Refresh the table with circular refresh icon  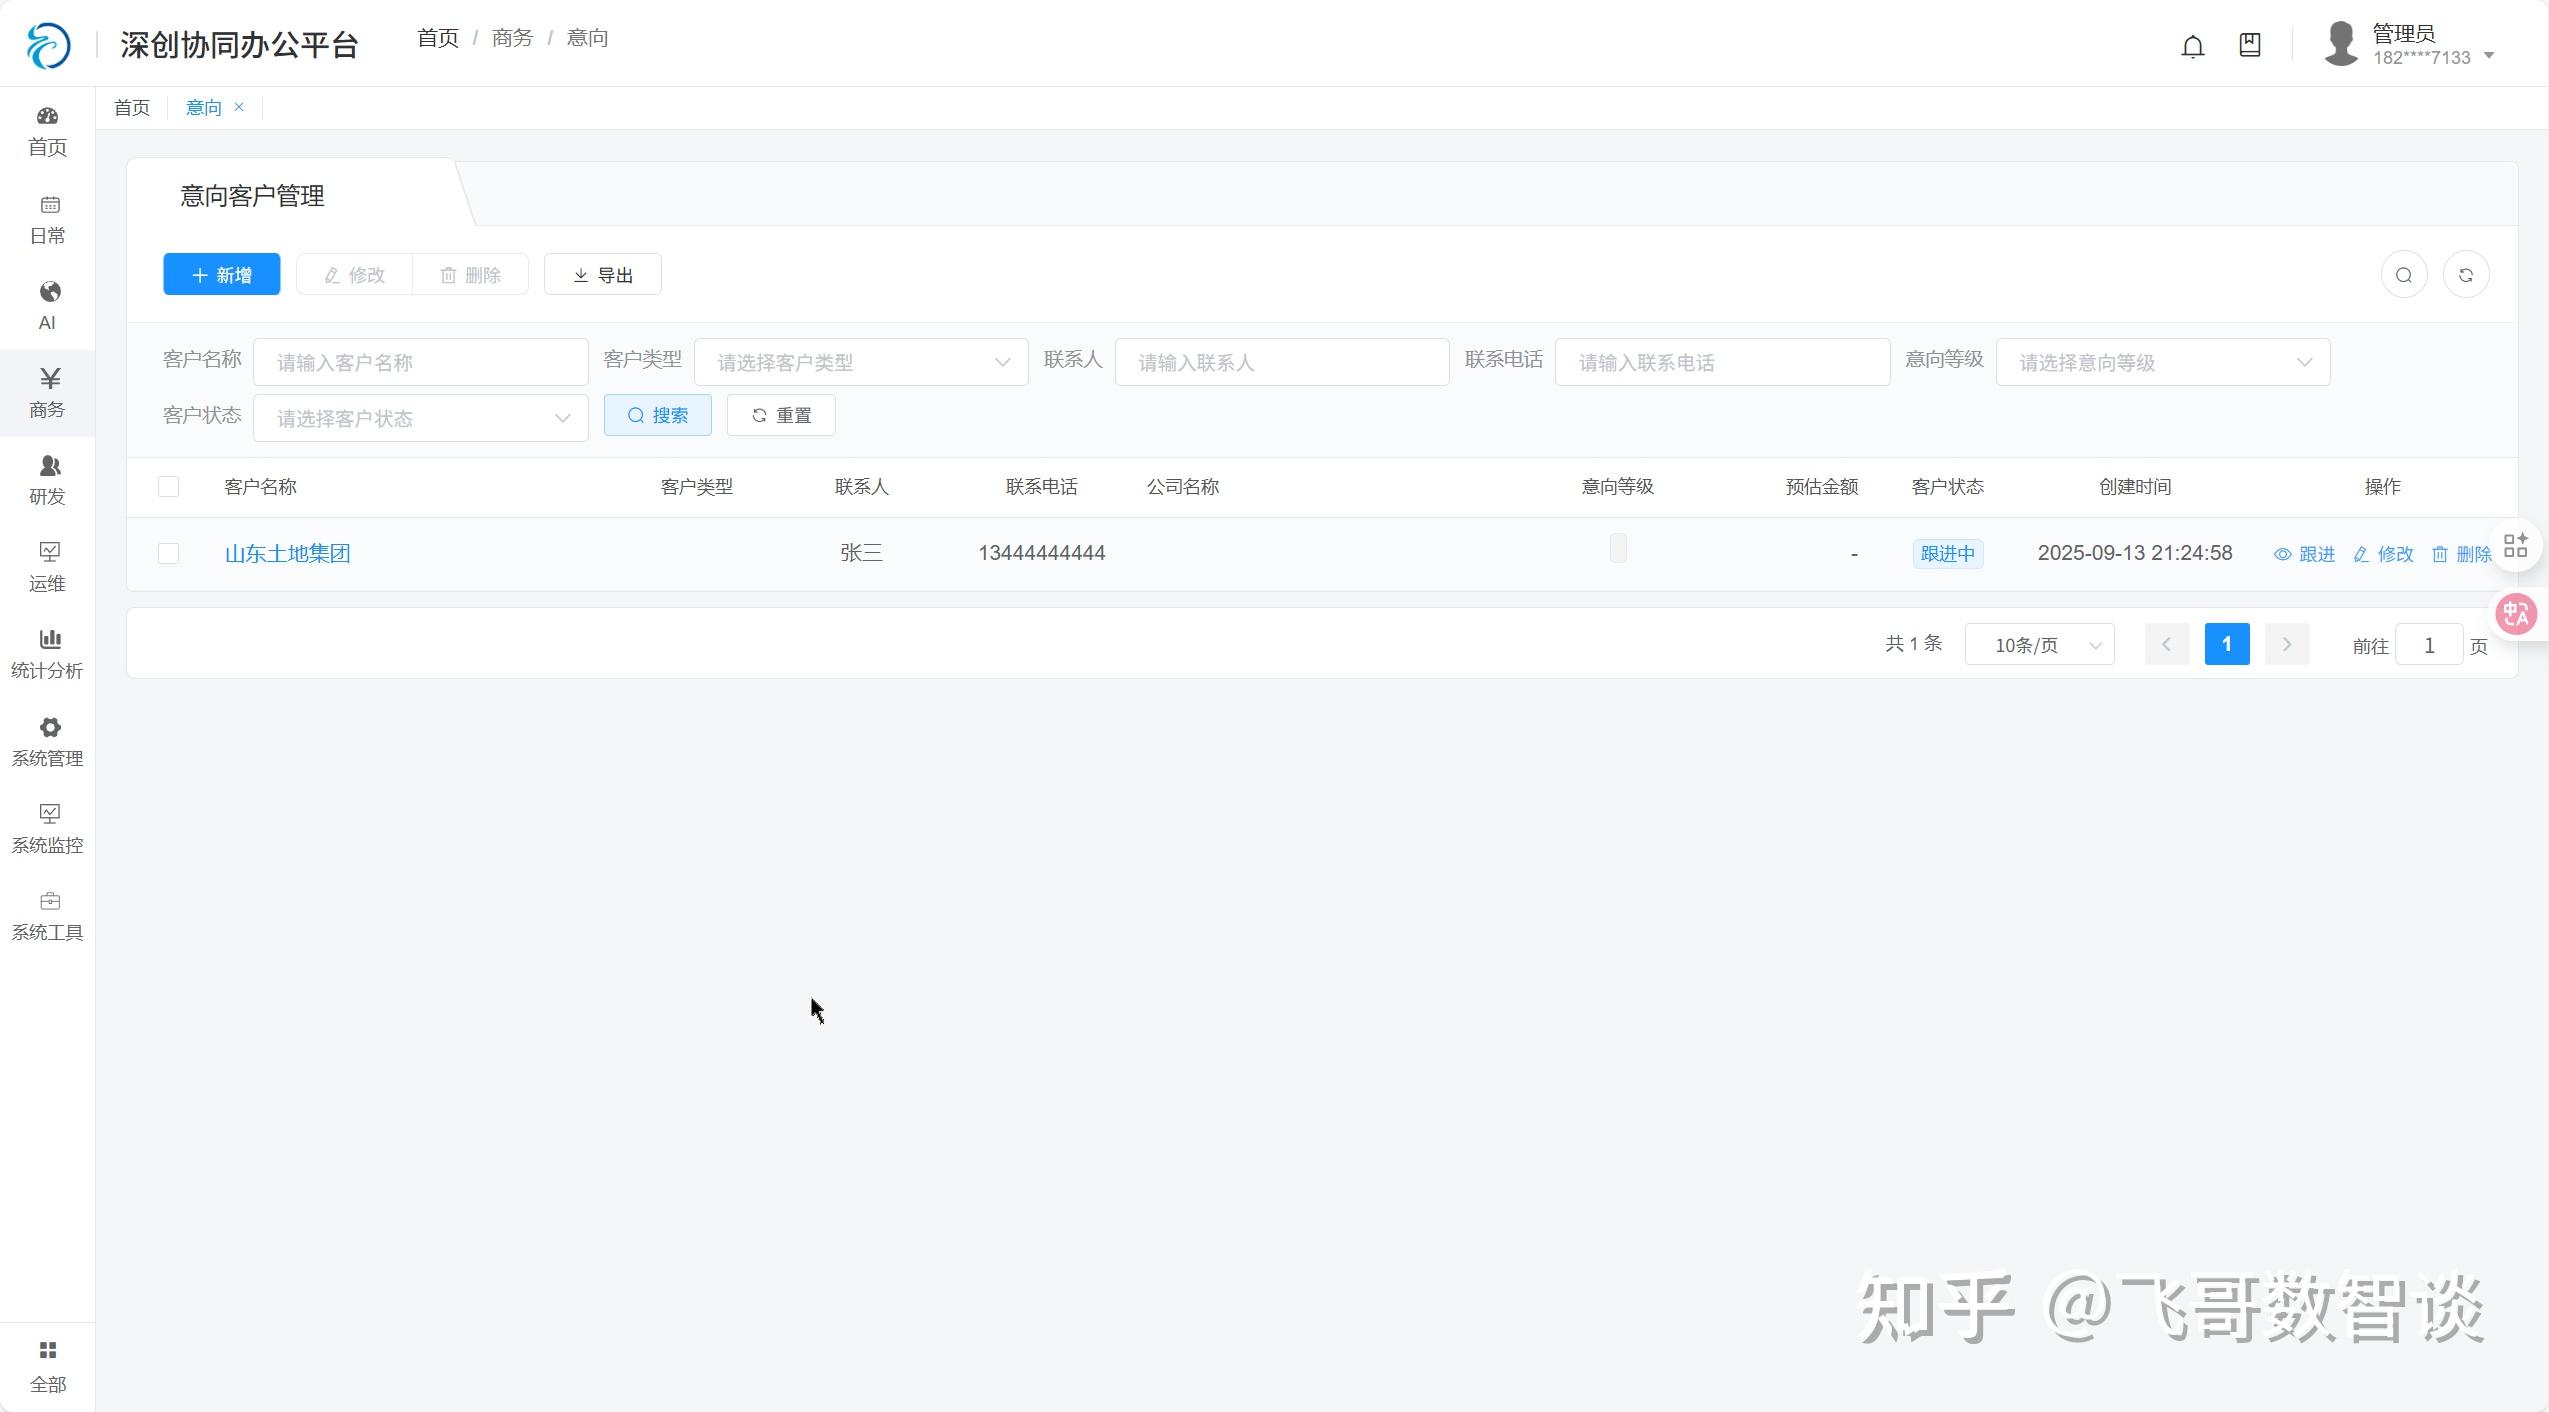click(2466, 275)
